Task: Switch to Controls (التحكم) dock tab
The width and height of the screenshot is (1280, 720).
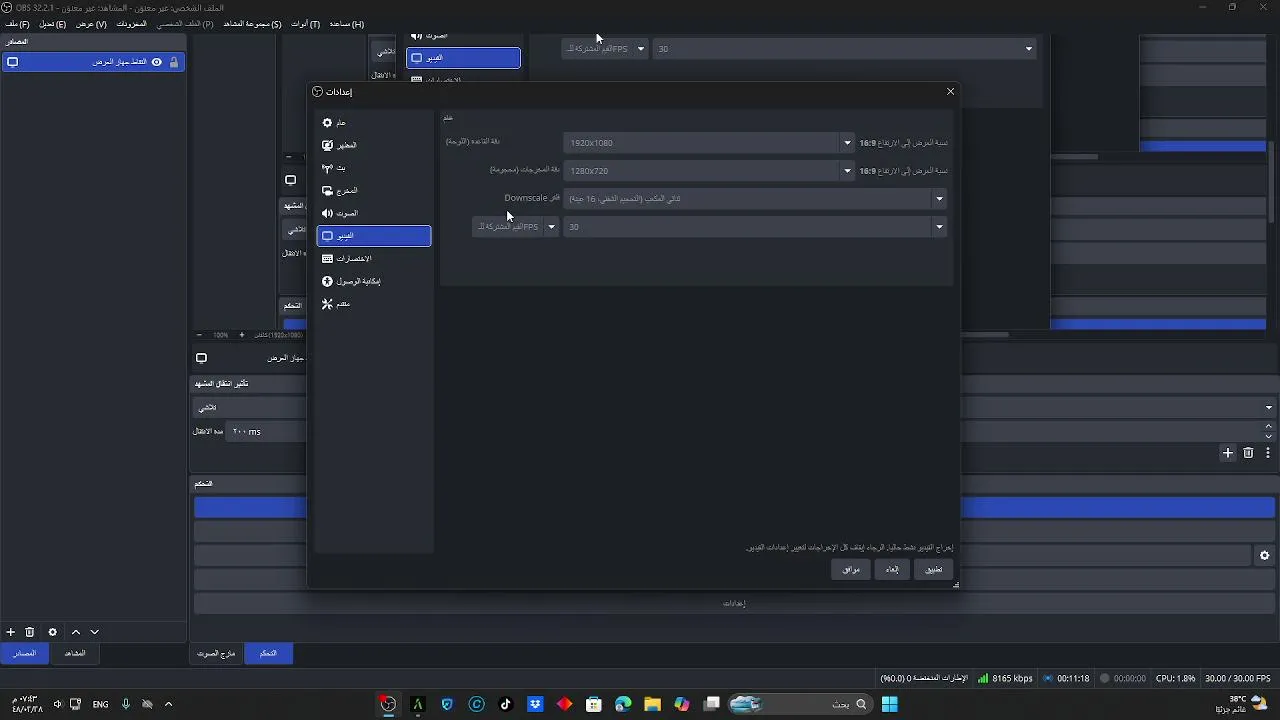Action: [x=268, y=653]
